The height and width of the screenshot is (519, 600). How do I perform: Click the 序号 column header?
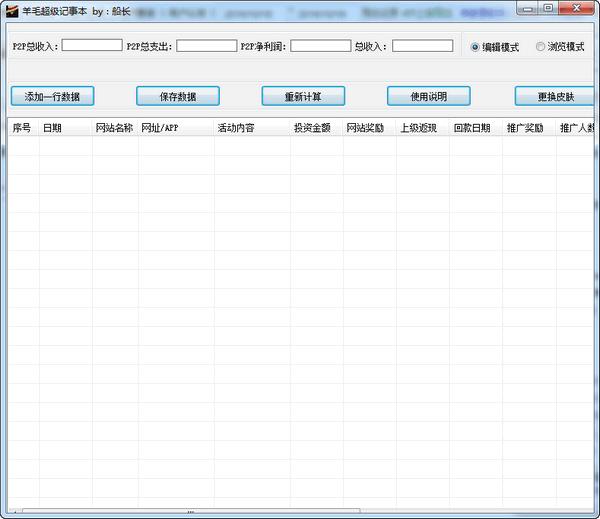(x=22, y=128)
